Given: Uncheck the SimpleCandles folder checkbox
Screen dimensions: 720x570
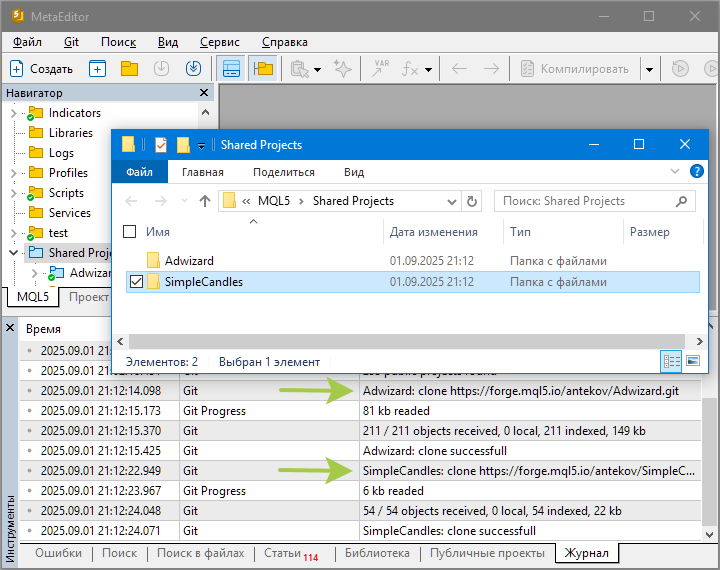Looking at the screenshot, I should (136, 282).
